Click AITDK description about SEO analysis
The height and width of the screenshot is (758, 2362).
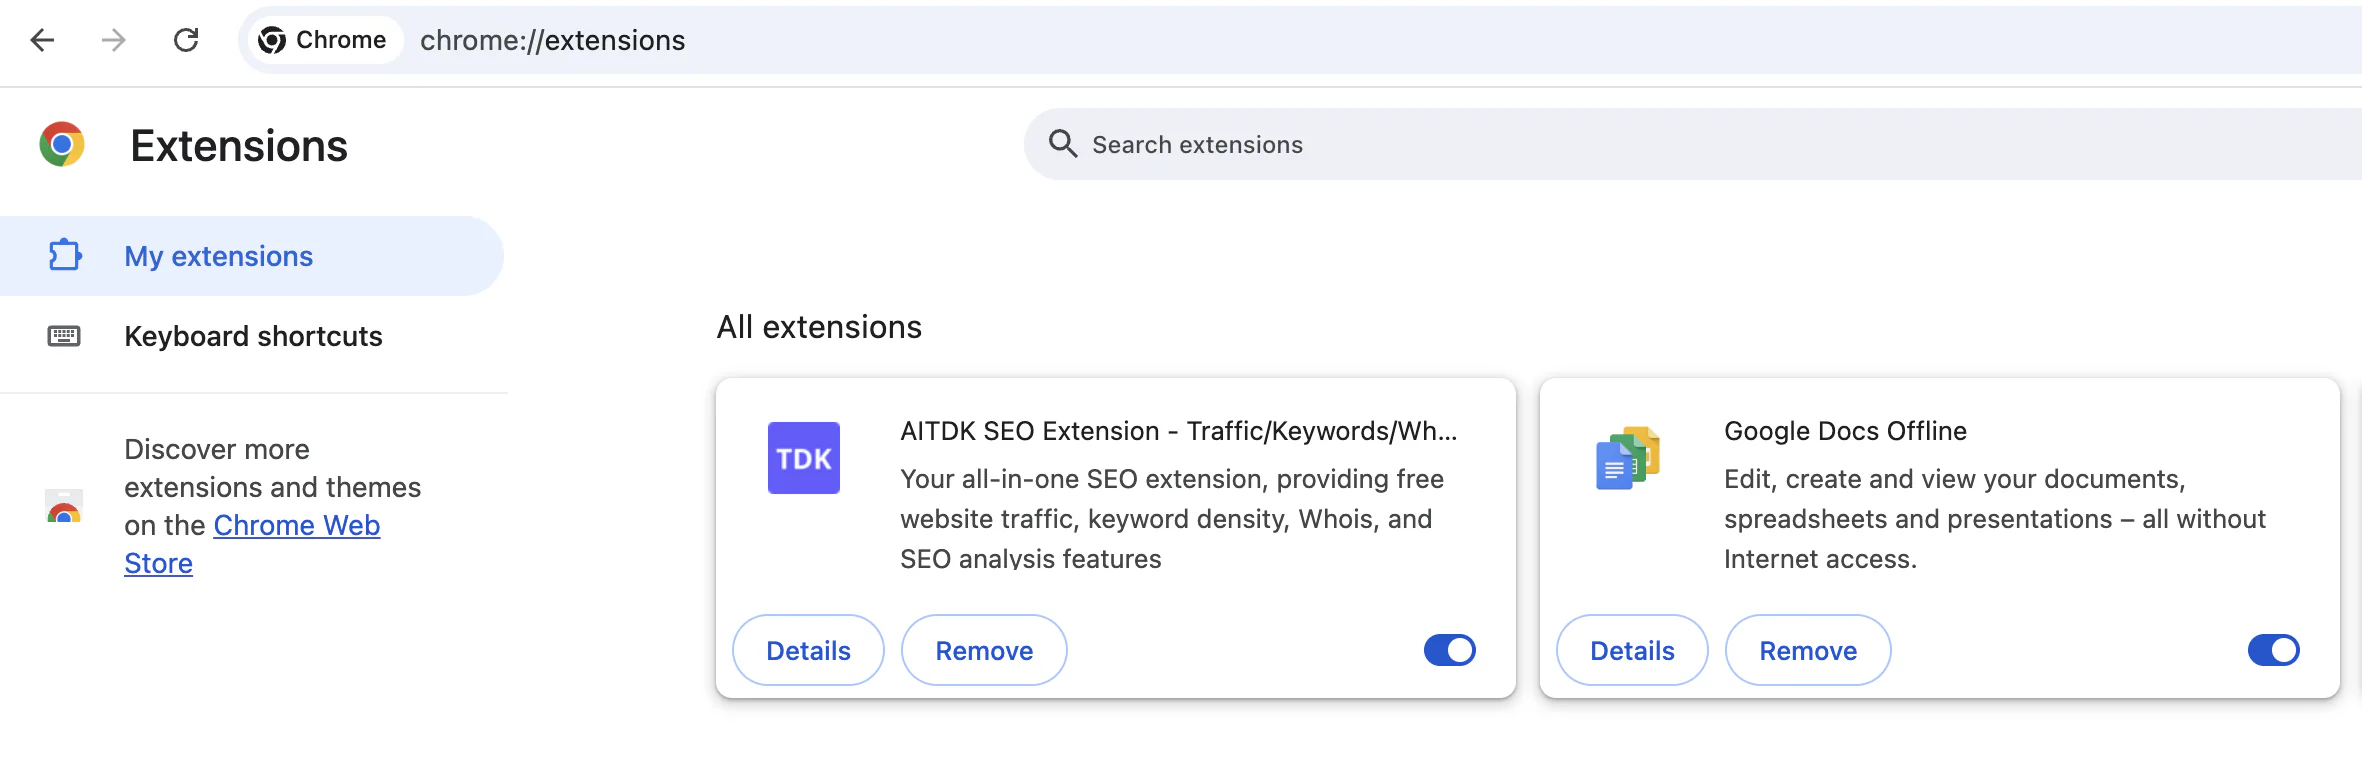(x=1172, y=519)
